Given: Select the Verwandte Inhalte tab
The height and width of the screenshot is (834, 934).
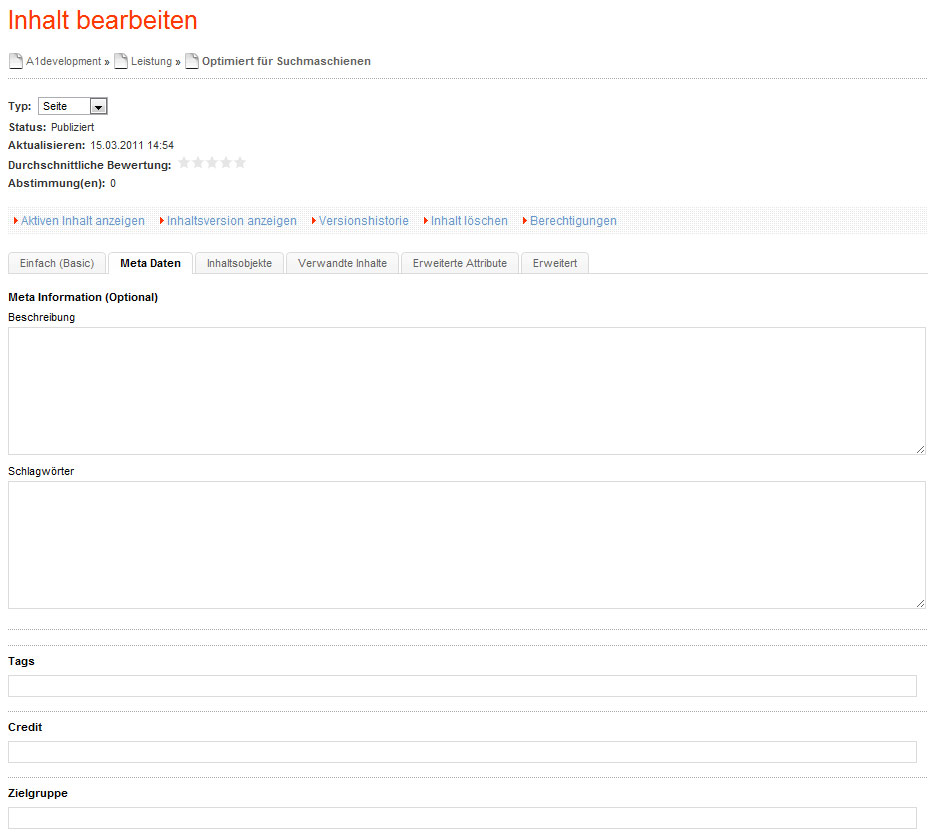Looking at the screenshot, I should (x=343, y=263).
